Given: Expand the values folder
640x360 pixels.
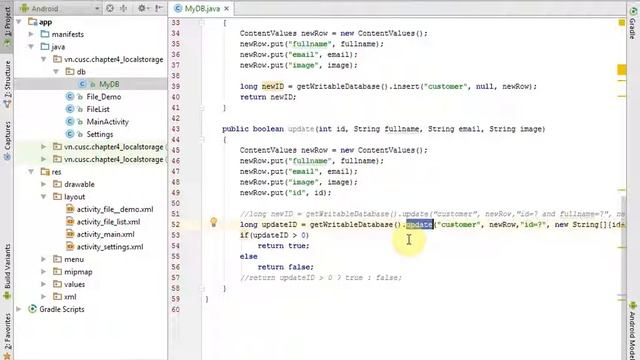Looking at the screenshot, I should (43, 284).
